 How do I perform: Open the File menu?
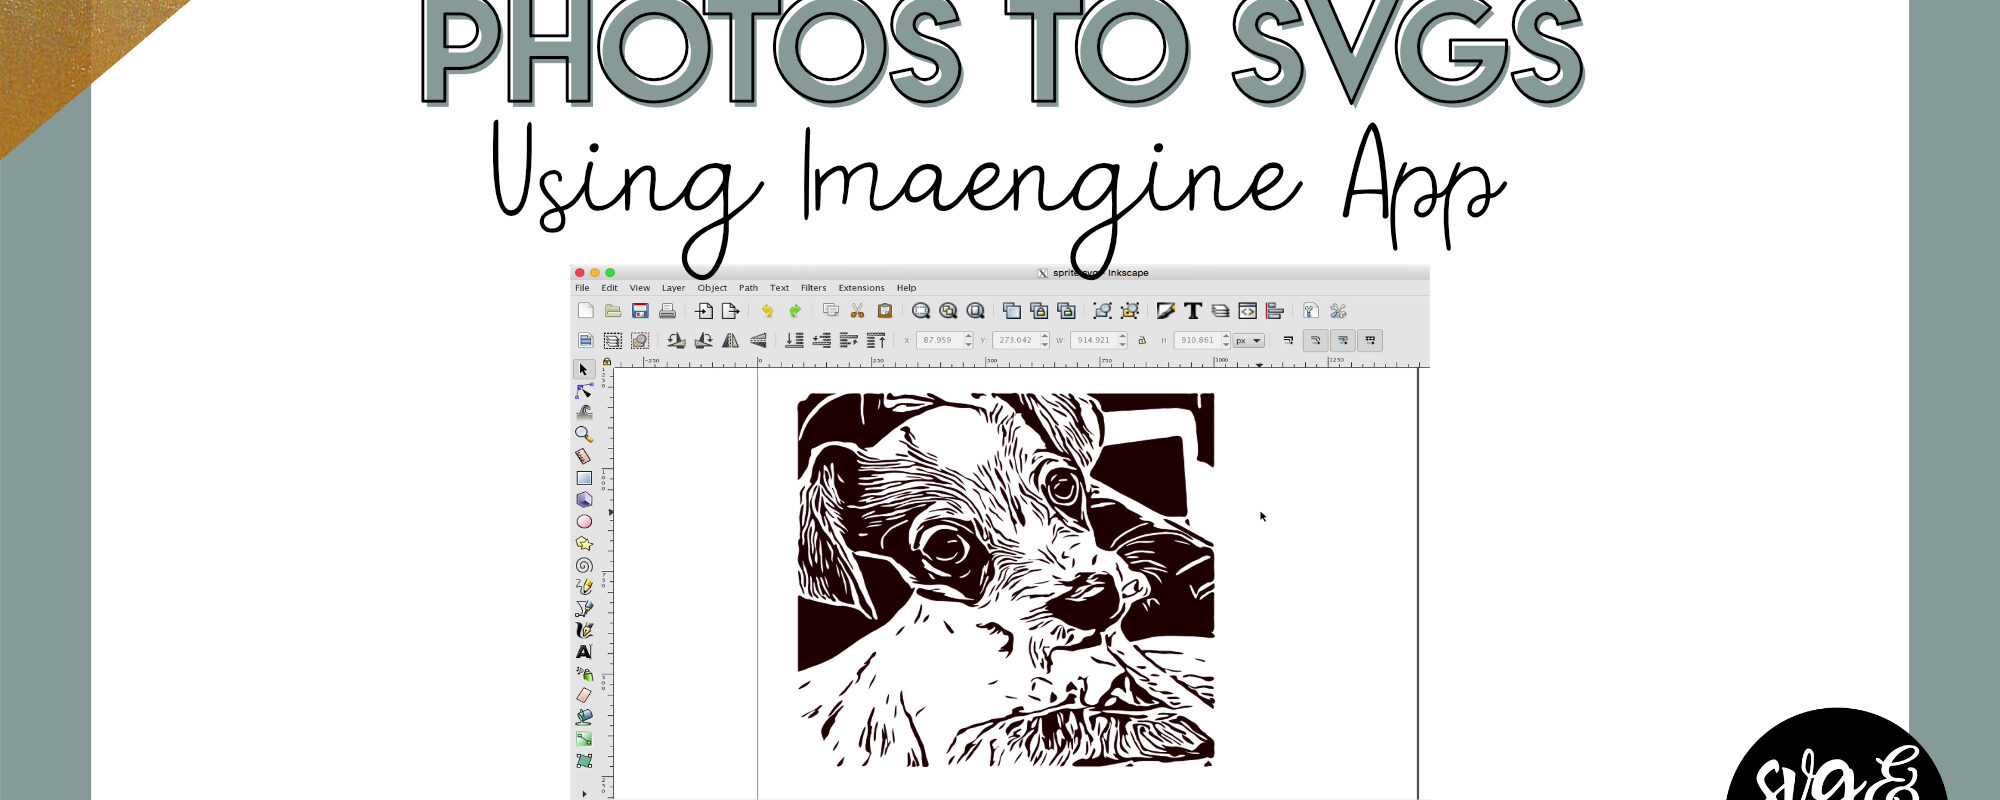pyautogui.click(x=582, y=288)
